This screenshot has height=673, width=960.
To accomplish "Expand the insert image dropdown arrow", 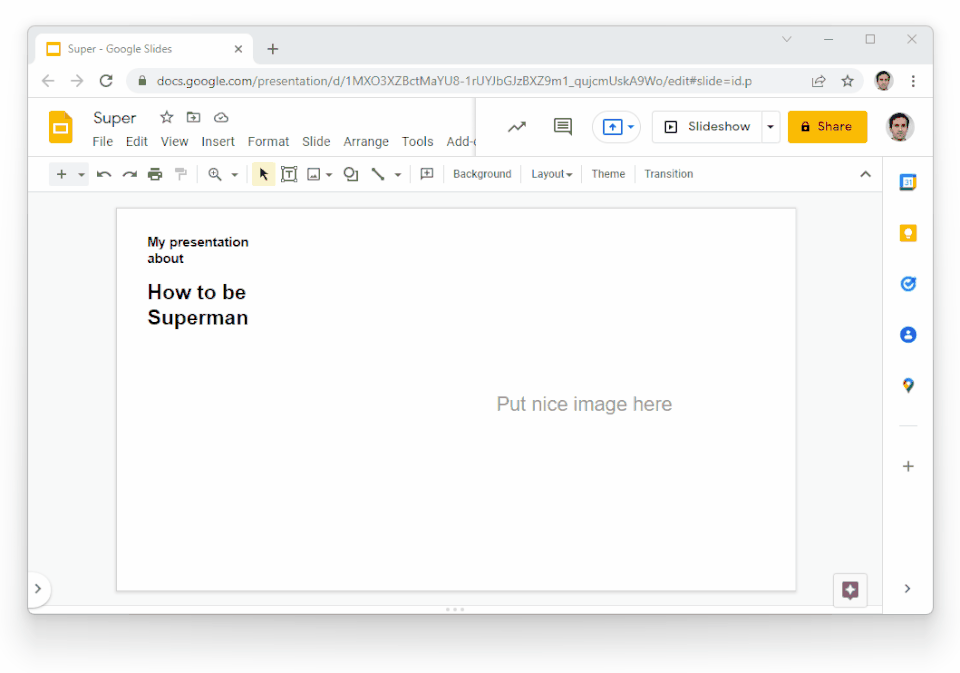I will [329, 175].
